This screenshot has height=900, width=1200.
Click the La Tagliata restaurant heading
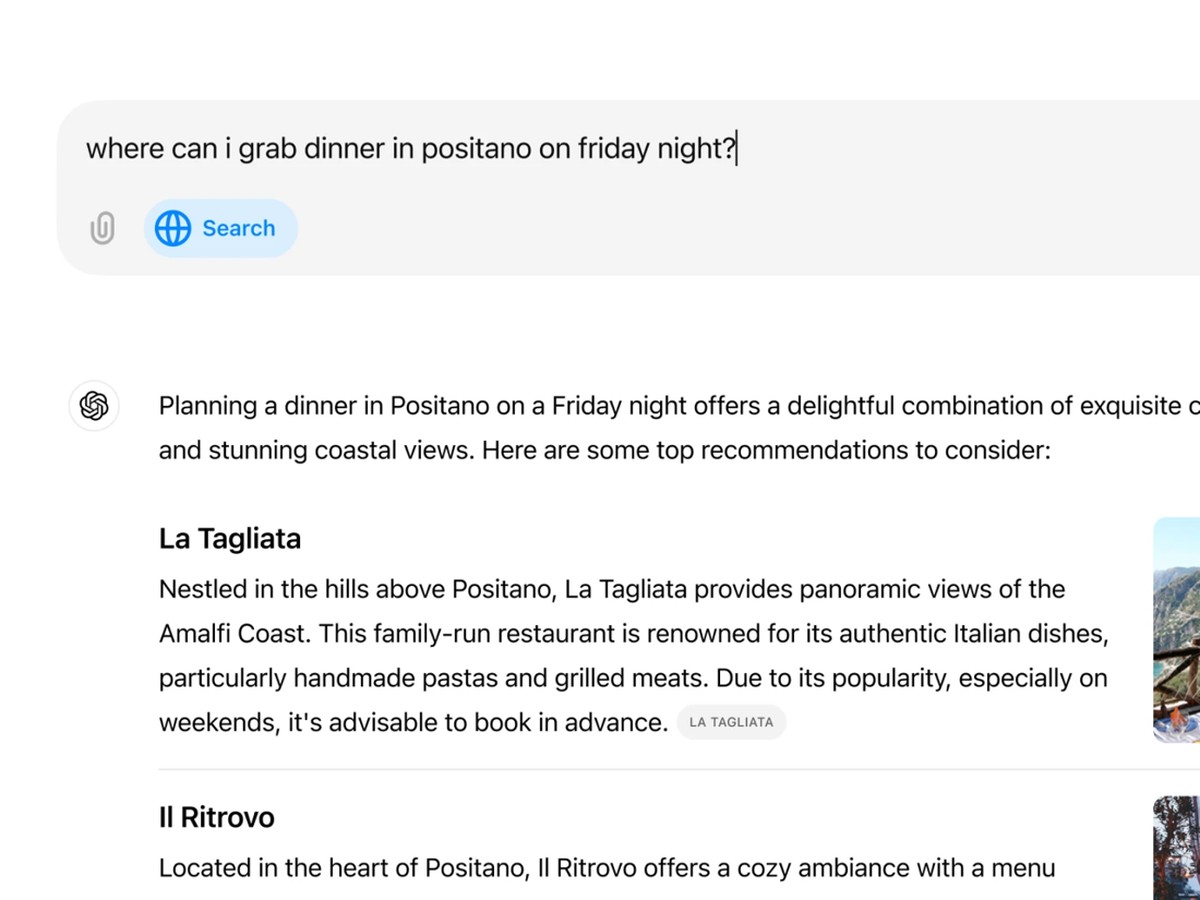(x=230, y=539)
